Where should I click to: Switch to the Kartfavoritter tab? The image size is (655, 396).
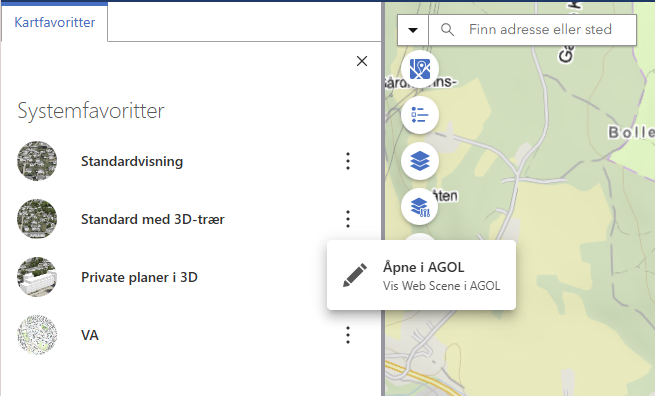pyautogui.click(x=54, y=22)
